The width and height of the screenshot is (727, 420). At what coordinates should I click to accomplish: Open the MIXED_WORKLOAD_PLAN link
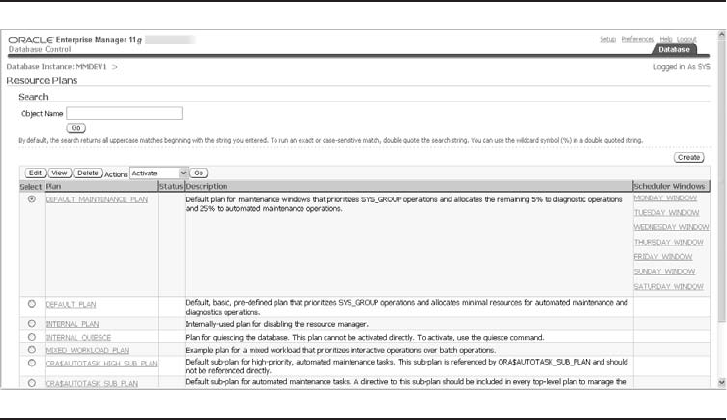pyautogui.click(x=87, y=350)
